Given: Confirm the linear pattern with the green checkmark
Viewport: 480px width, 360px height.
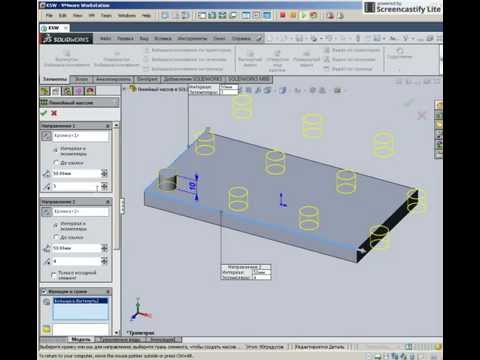Looking at the screenshot, I should click(x=43, y=113).
